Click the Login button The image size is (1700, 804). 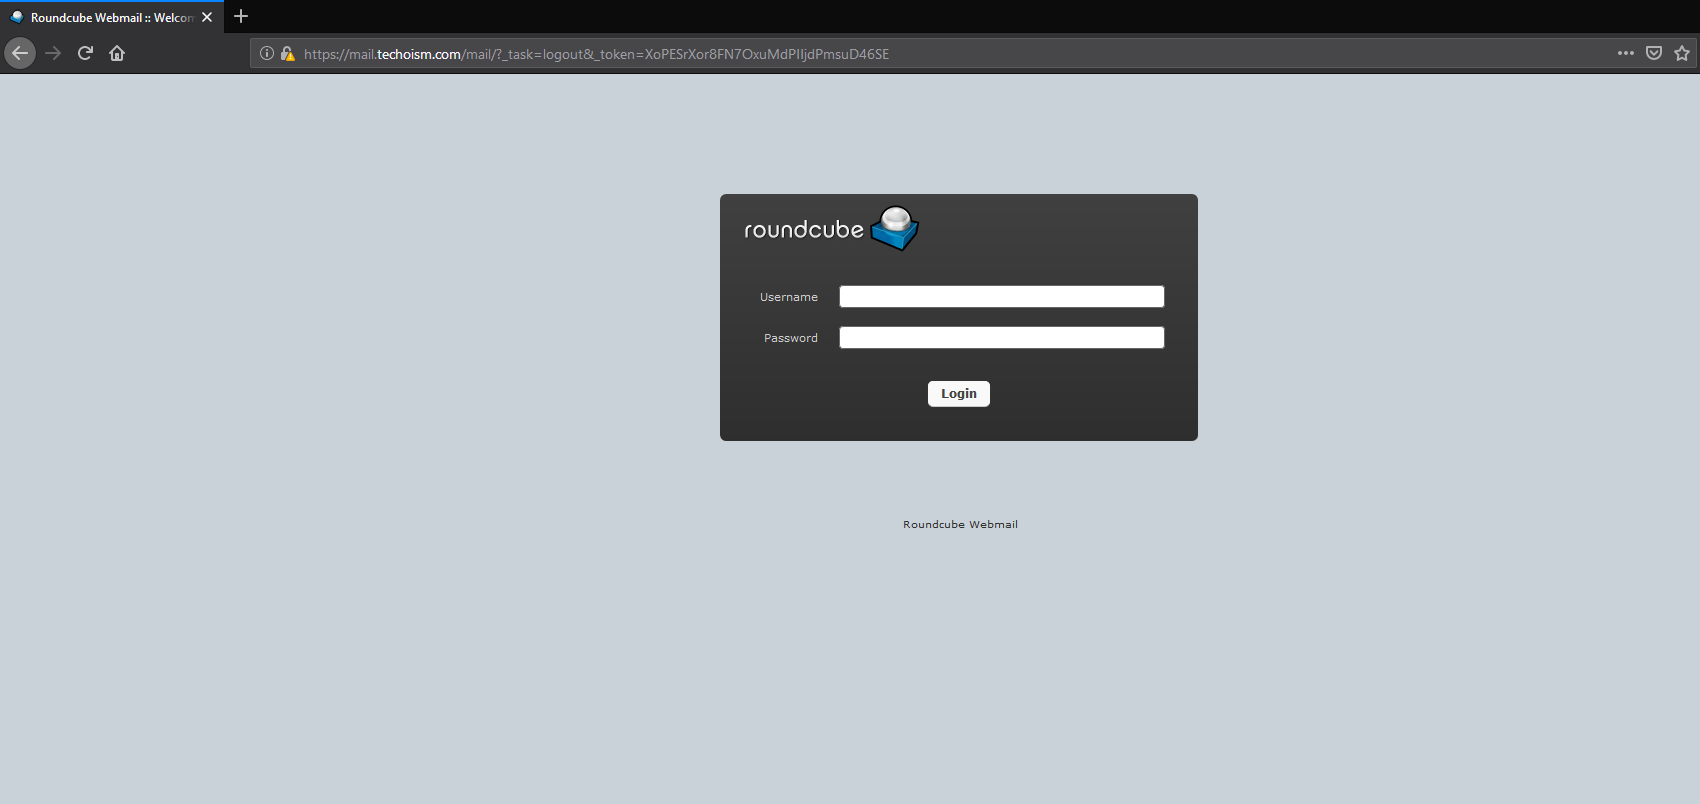pyautogui.click(x=959, y=394)
